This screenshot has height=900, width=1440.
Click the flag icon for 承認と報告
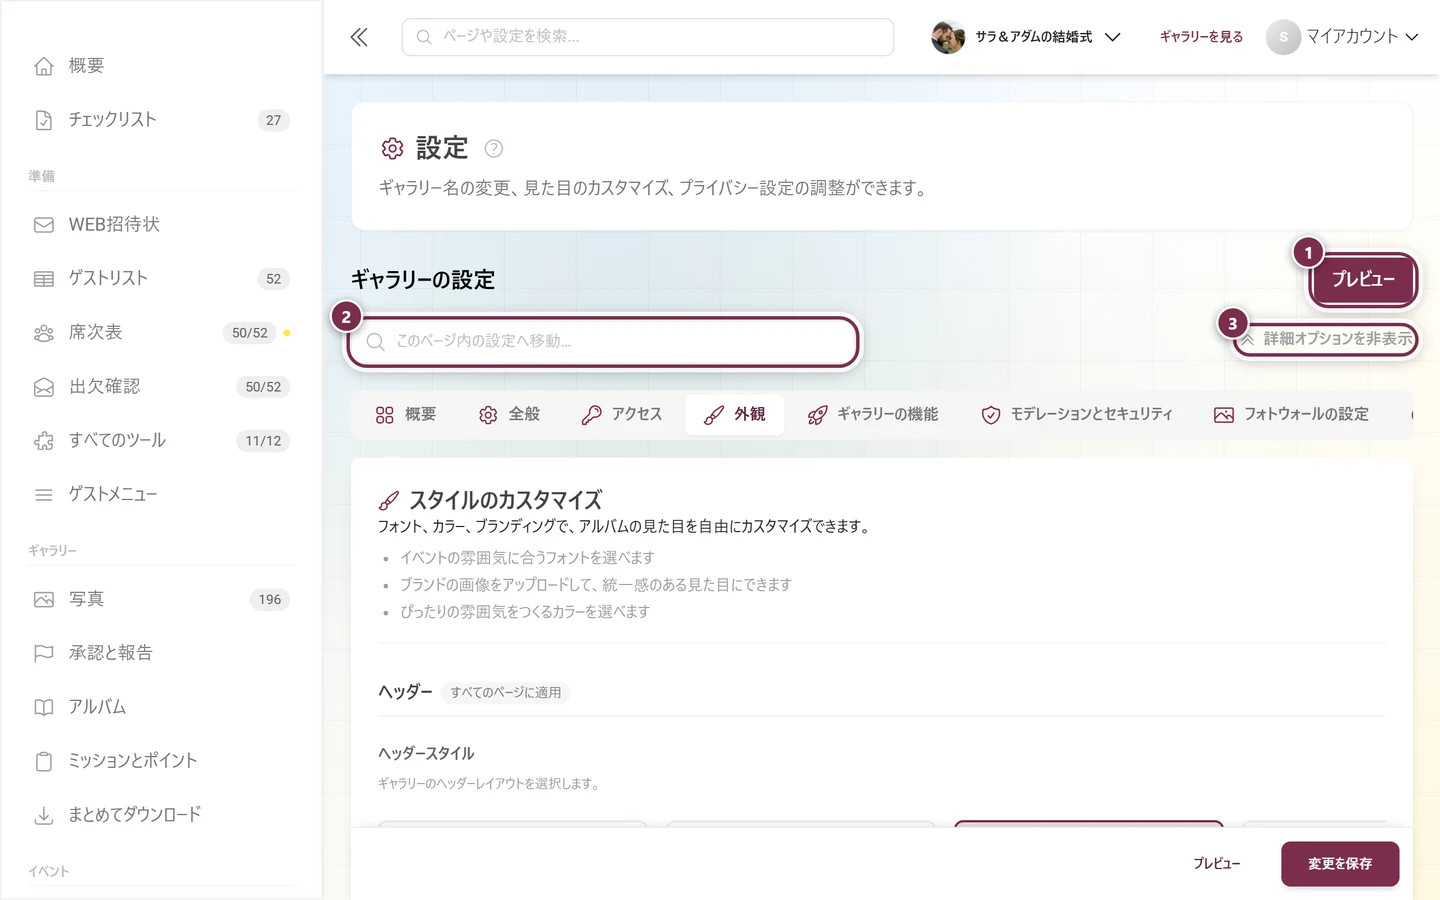[x=44, y=654]
